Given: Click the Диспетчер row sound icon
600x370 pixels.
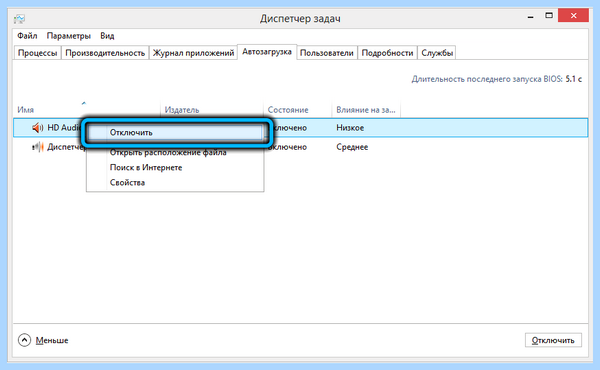Looking at the screenshot, I should point(38,147).
